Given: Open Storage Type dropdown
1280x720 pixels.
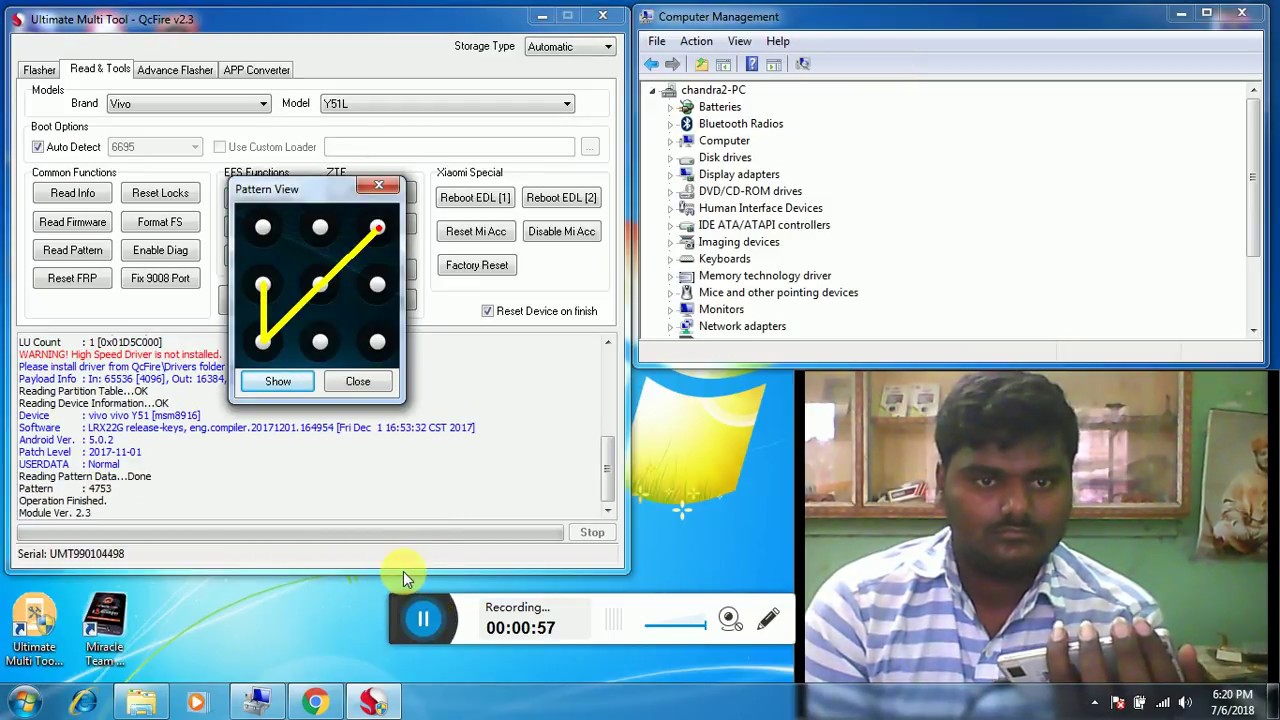Looking at the screenshot, I should 569,47.
